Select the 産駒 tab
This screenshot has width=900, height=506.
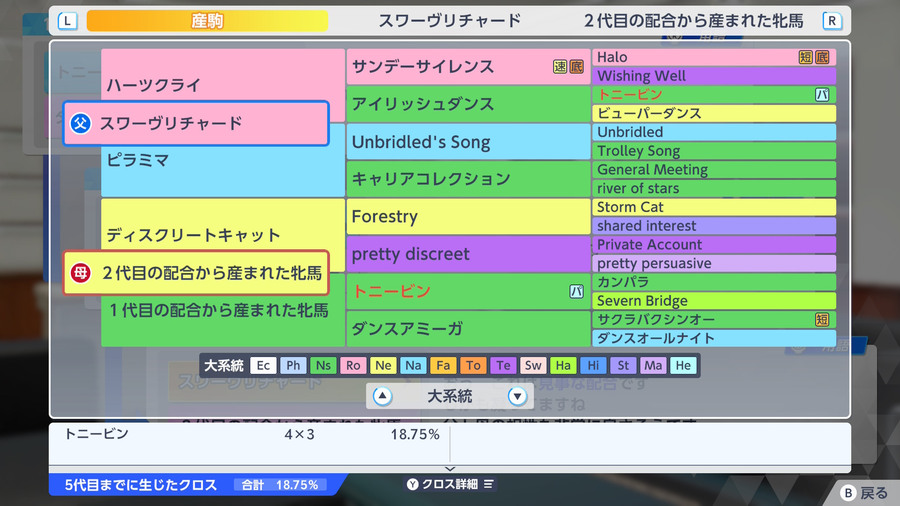[207, 21]
